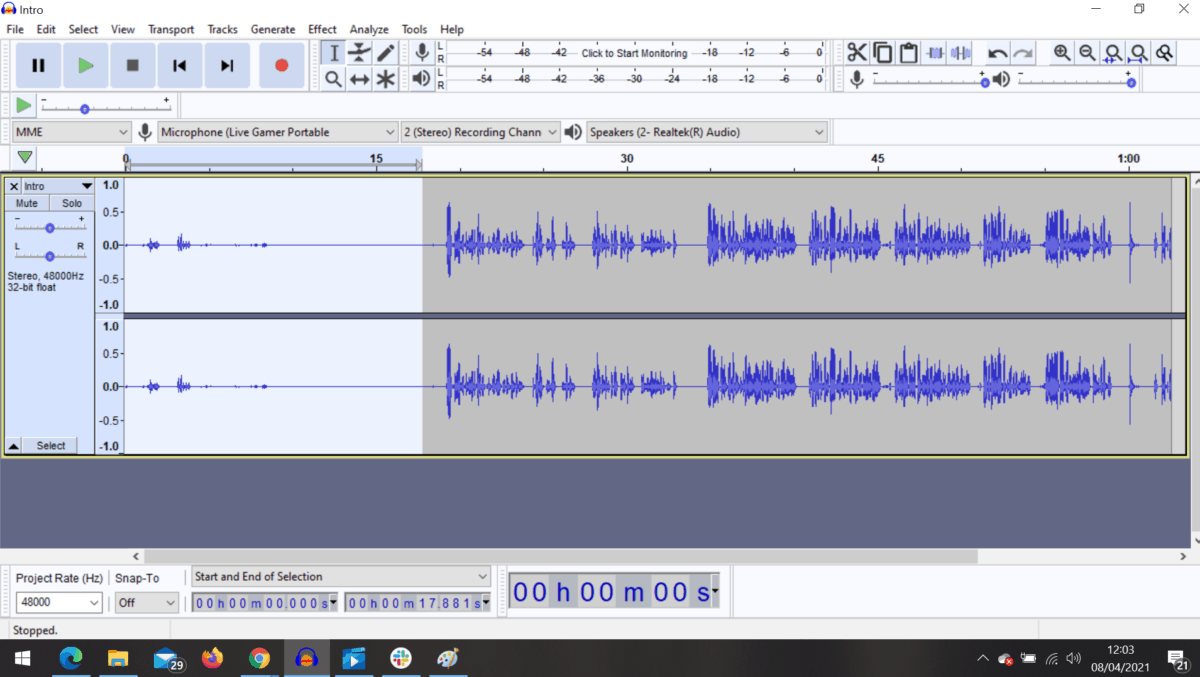Close the Intro track with X
Image resolution: width=1200 pixels, height=677 pixels.
(x=14, y=186)
